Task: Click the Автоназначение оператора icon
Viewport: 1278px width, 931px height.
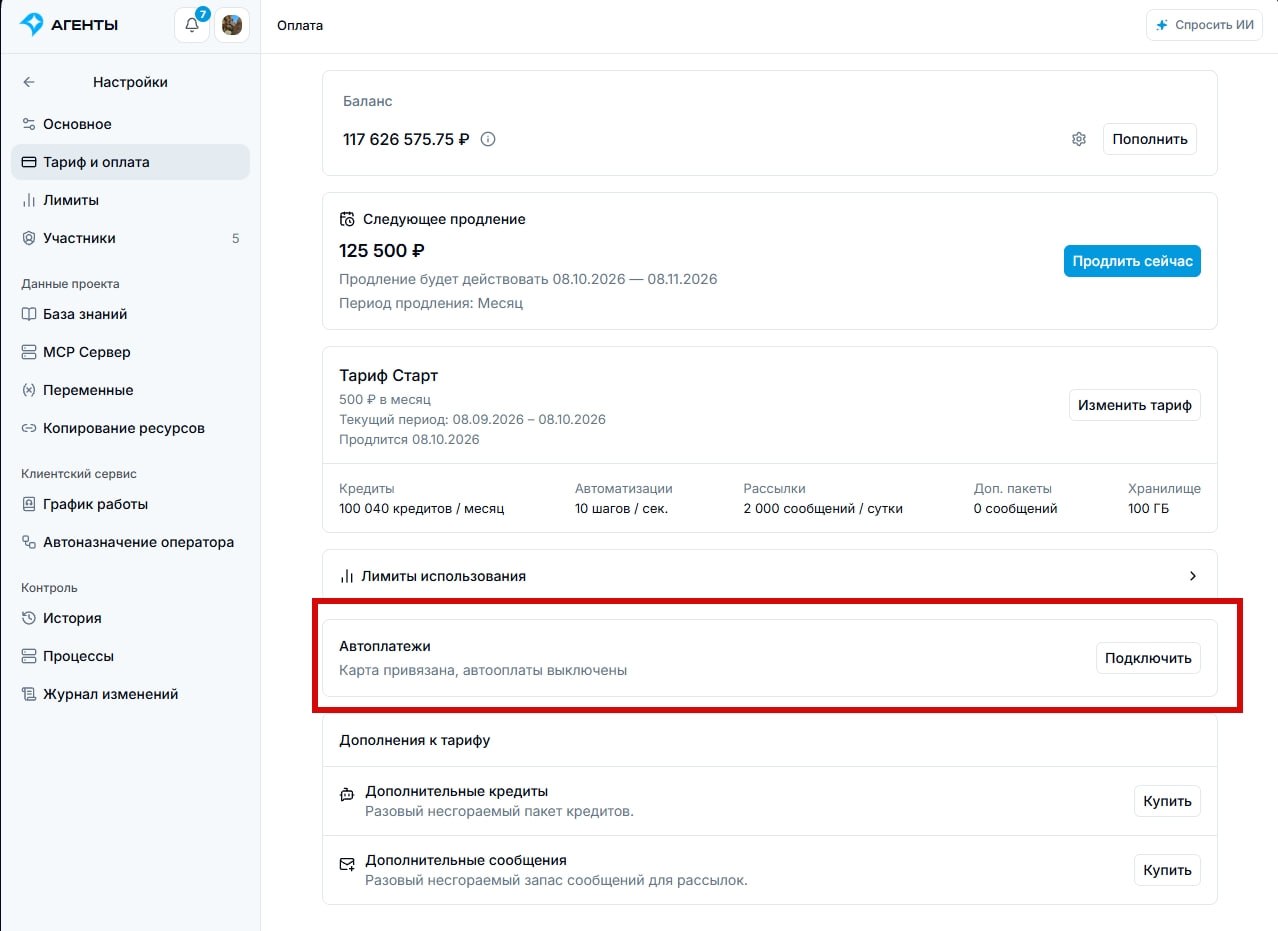Action: [29, 542]
